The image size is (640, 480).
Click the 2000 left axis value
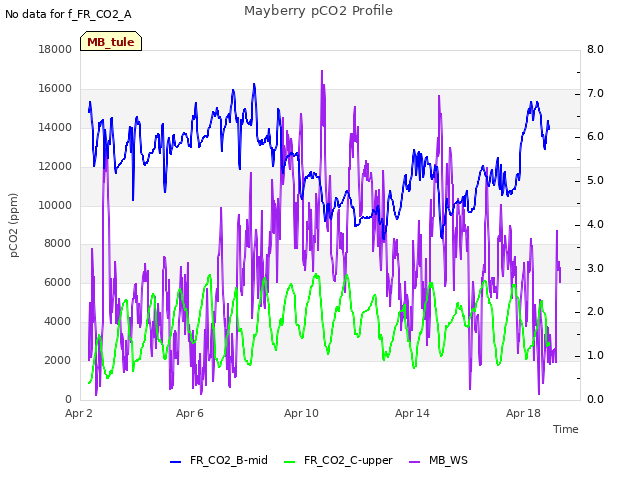point(58,360)
